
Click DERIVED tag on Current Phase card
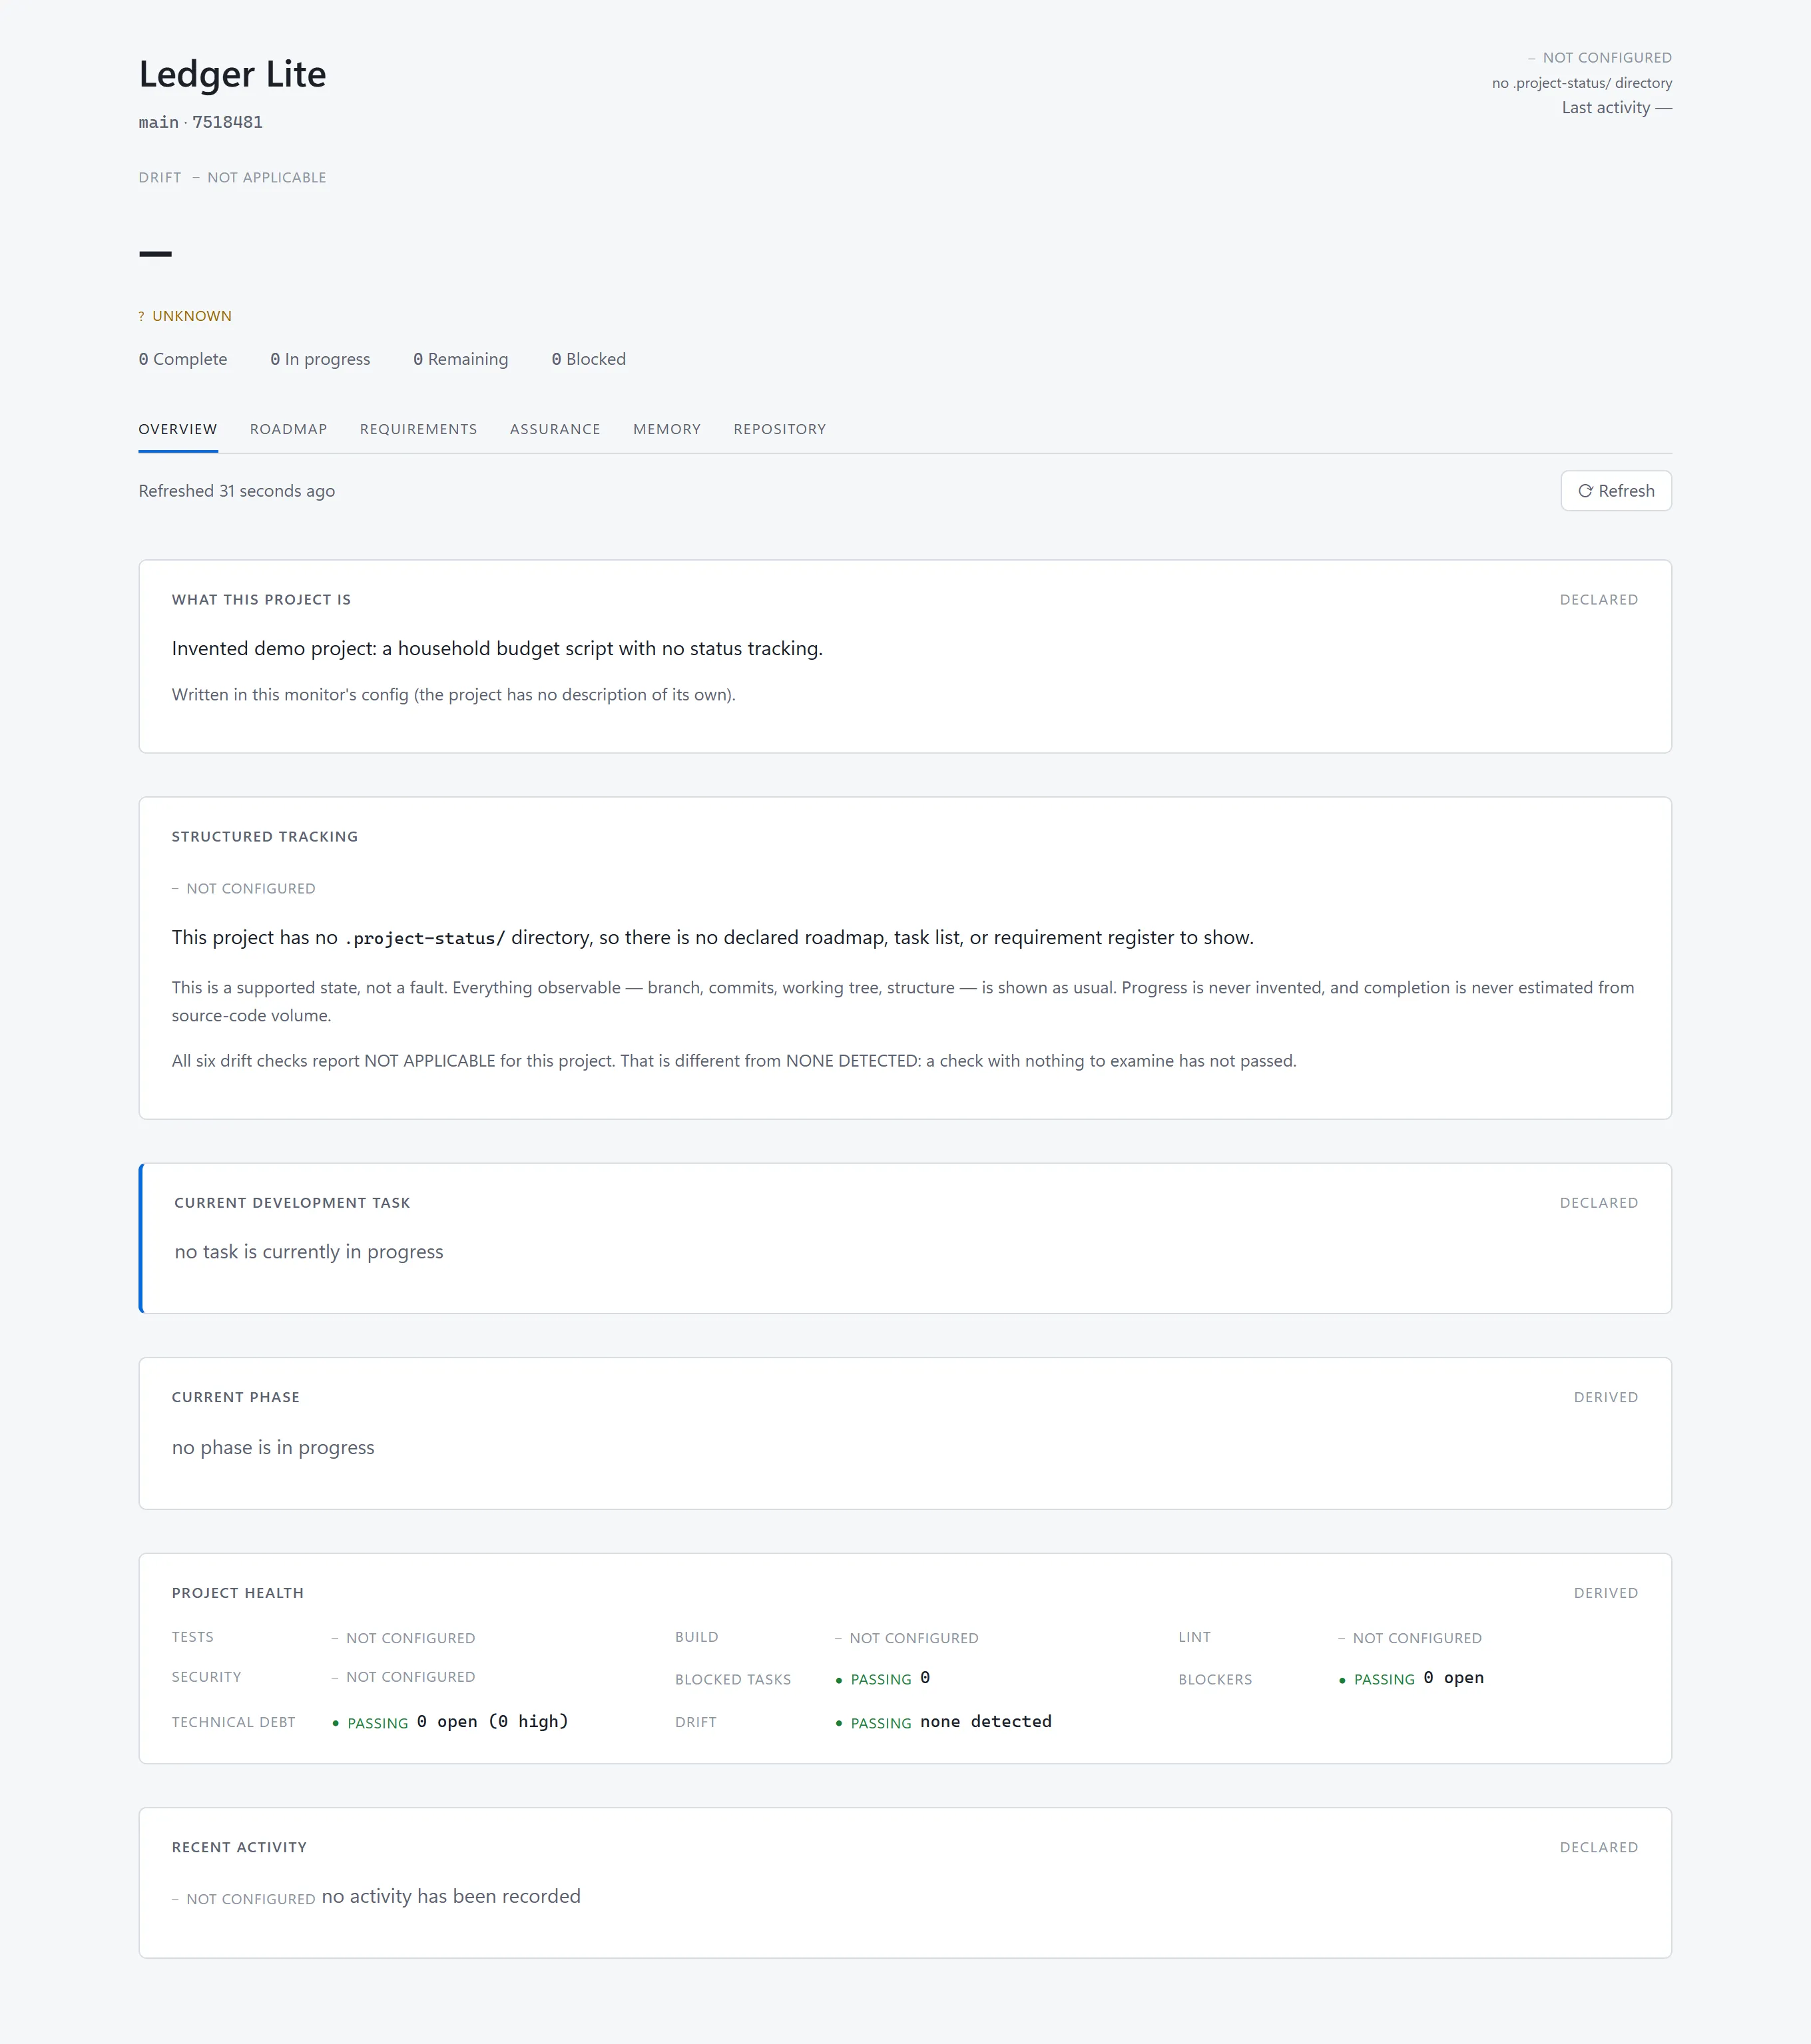(1606, 1397)
